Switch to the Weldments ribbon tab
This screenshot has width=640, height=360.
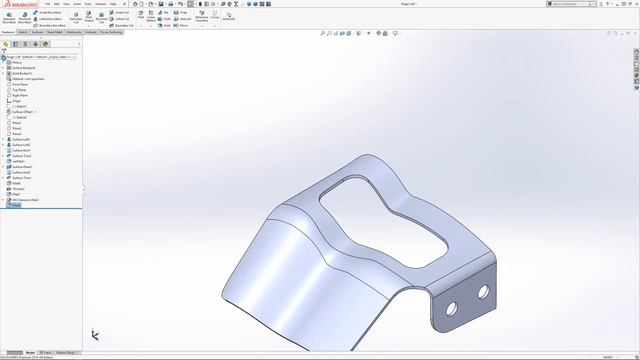pos(74,32)
